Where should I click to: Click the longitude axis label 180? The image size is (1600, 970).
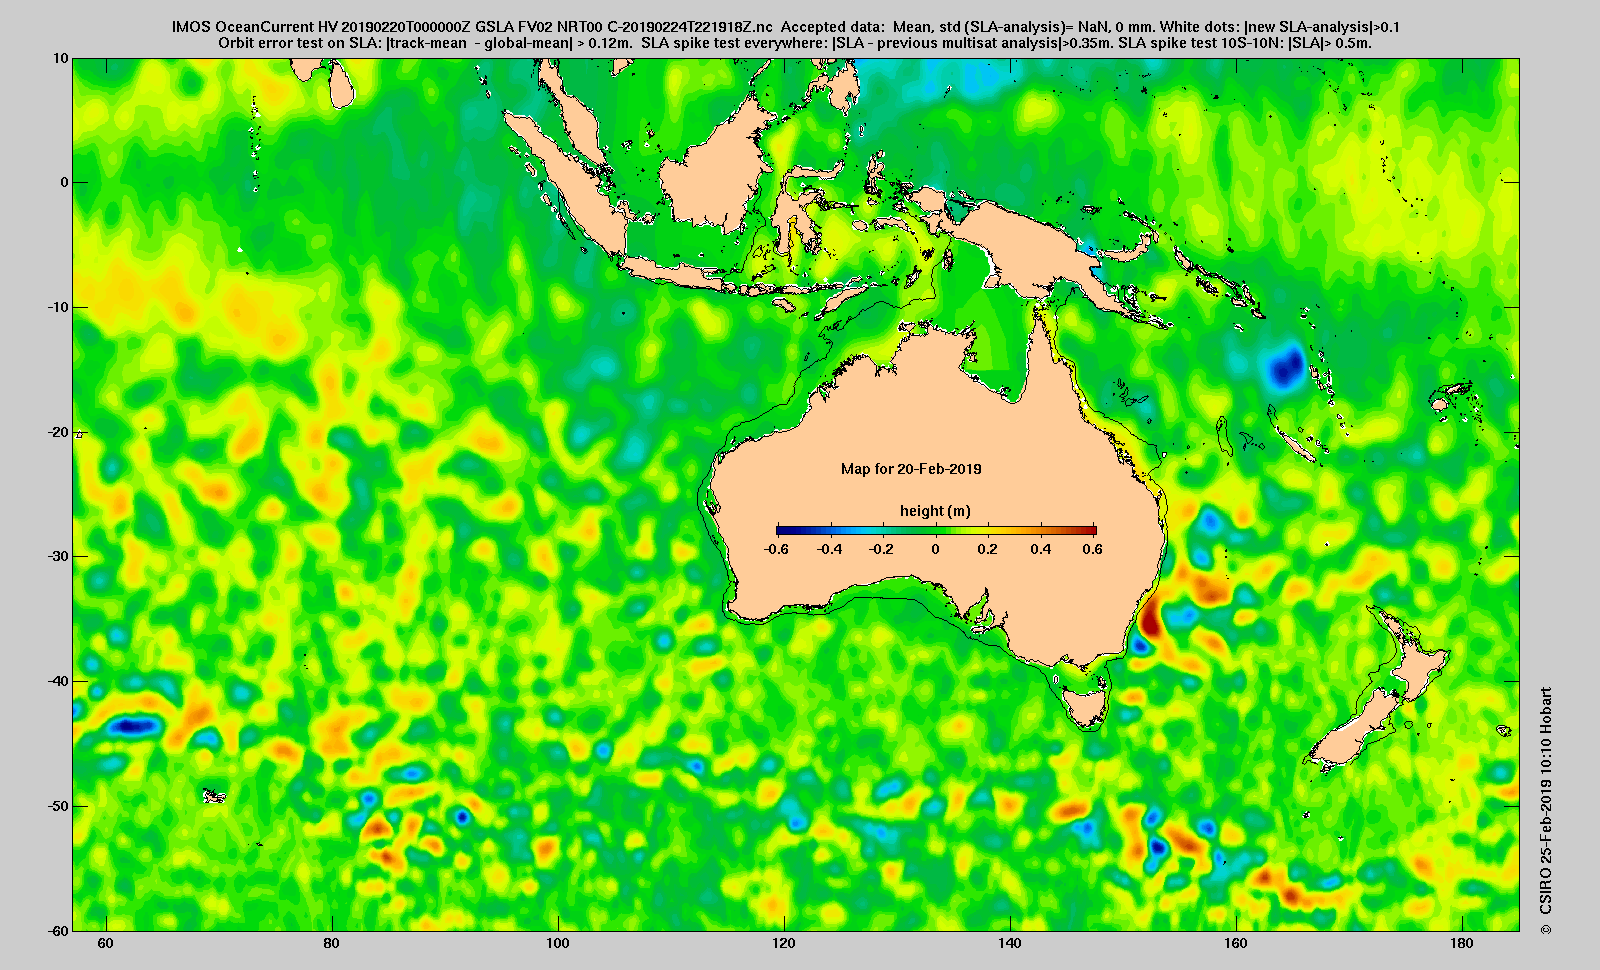tap(1462, 944)
